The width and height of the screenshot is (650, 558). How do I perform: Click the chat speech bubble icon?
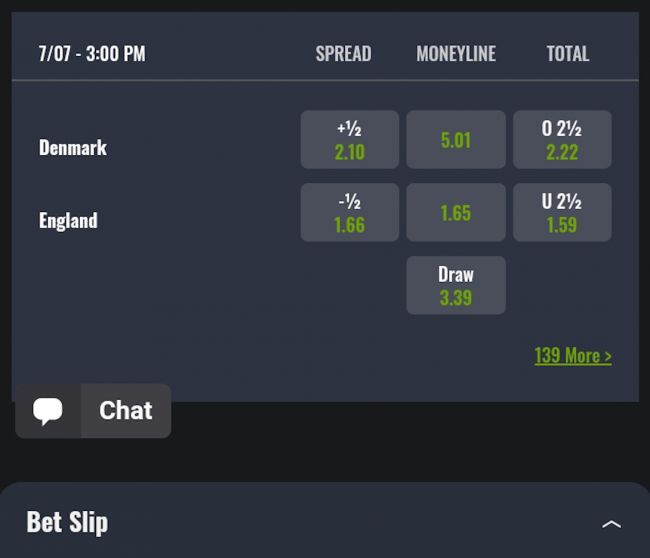point(48,411)
